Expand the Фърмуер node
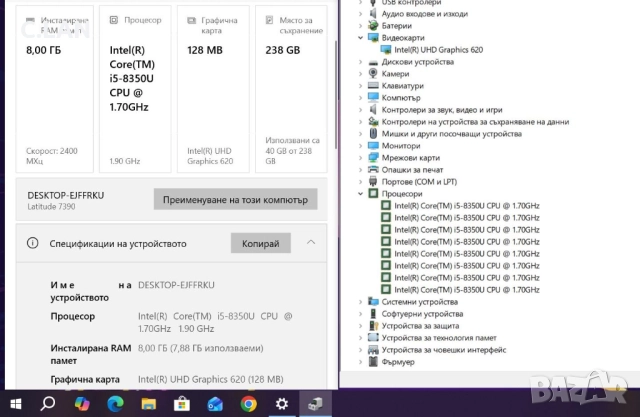This screenshot has width=640, height=417. click(360, 362)
